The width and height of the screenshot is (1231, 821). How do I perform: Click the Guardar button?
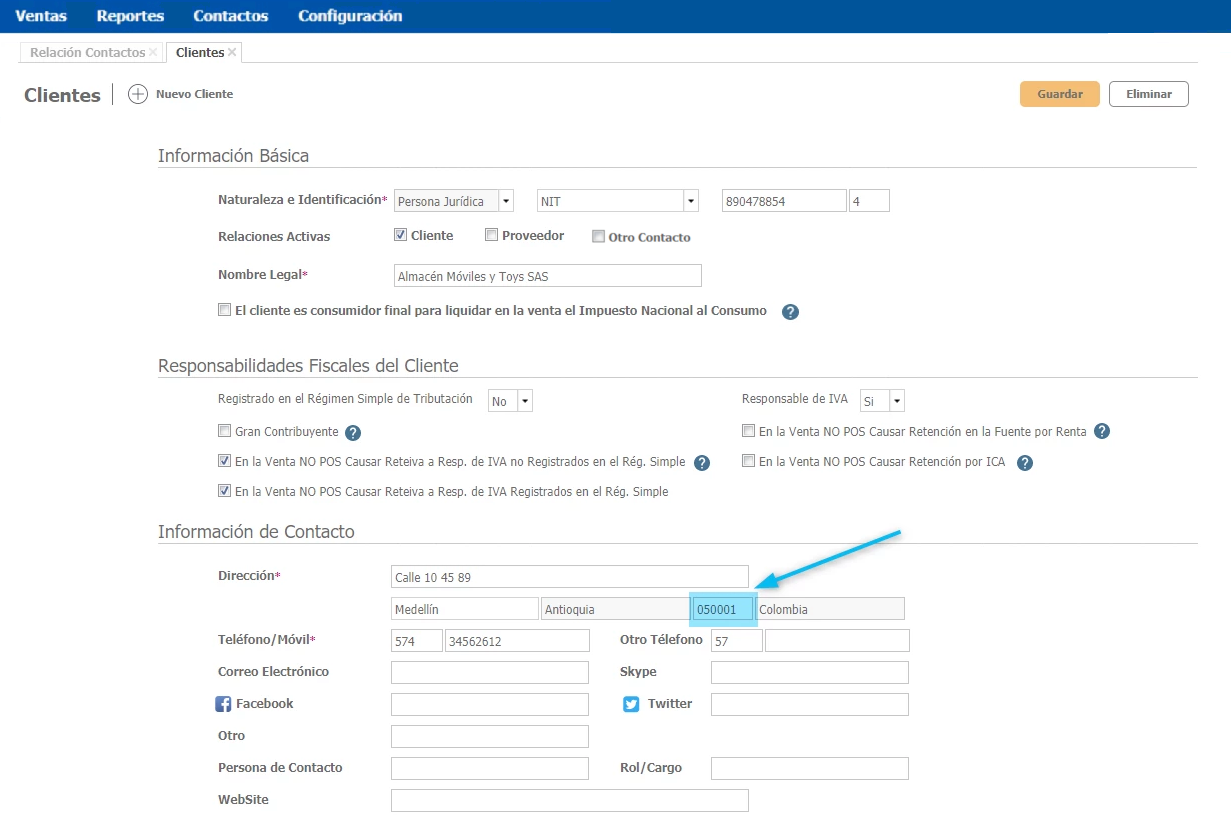click(x=1059, y=94)
